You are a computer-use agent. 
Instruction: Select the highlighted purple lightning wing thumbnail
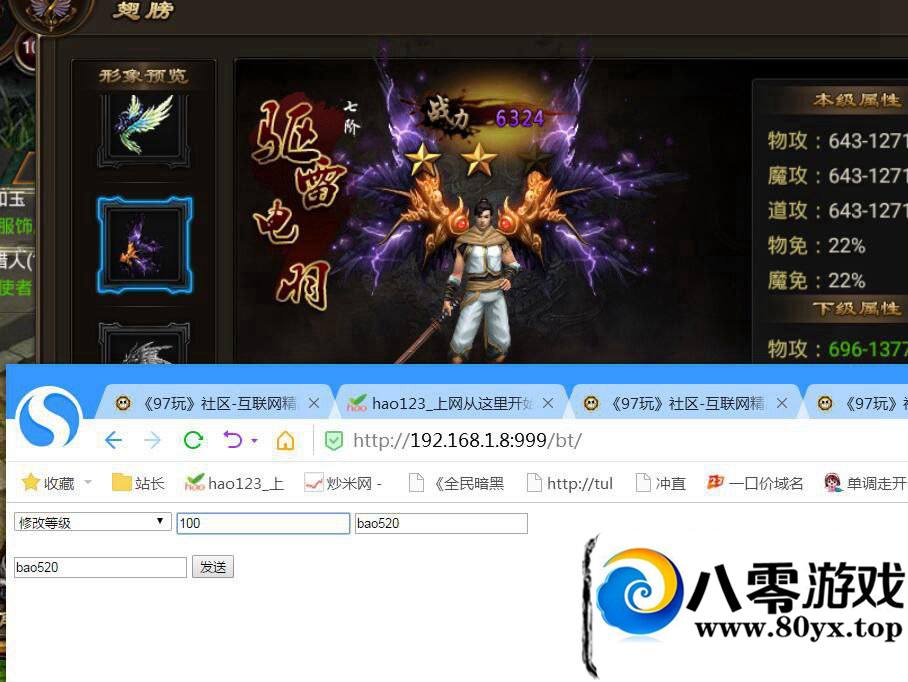[x=144, y=245]
